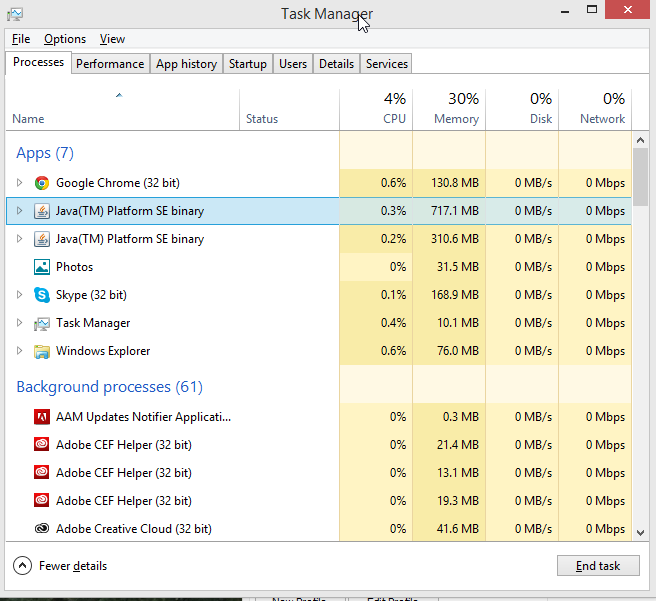This screenshot has height=601, width=656.
Task: Sort by the Memory column header
Action: 449,110
